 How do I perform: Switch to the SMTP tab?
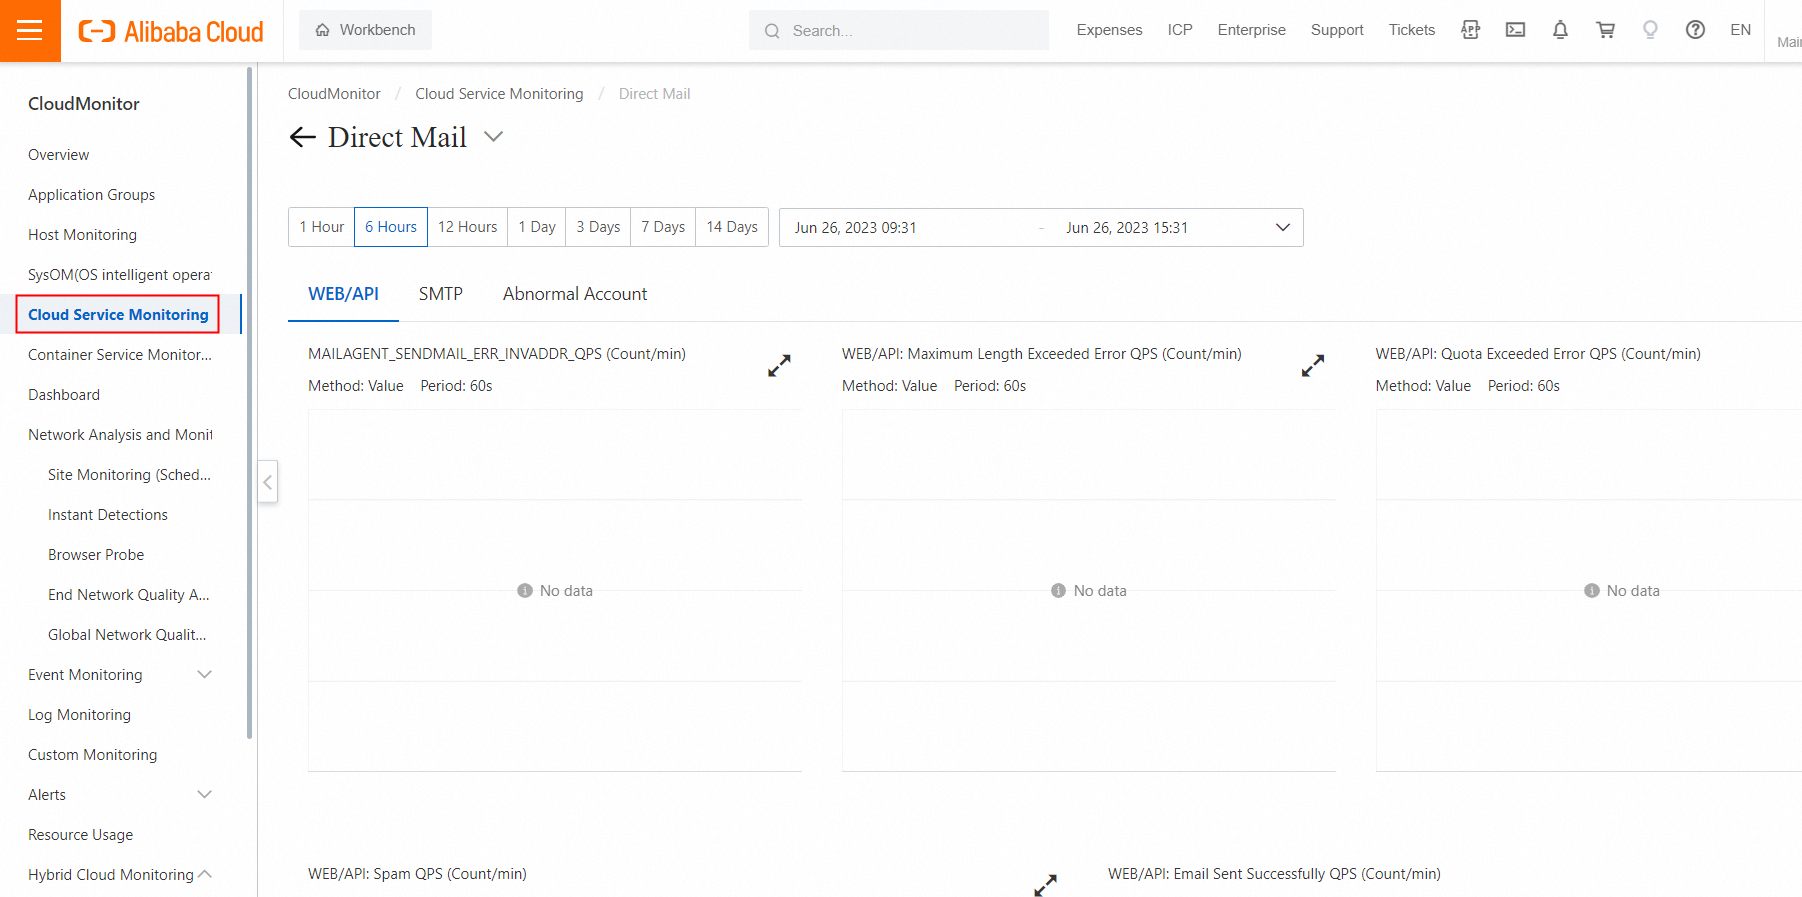point(440,294)
